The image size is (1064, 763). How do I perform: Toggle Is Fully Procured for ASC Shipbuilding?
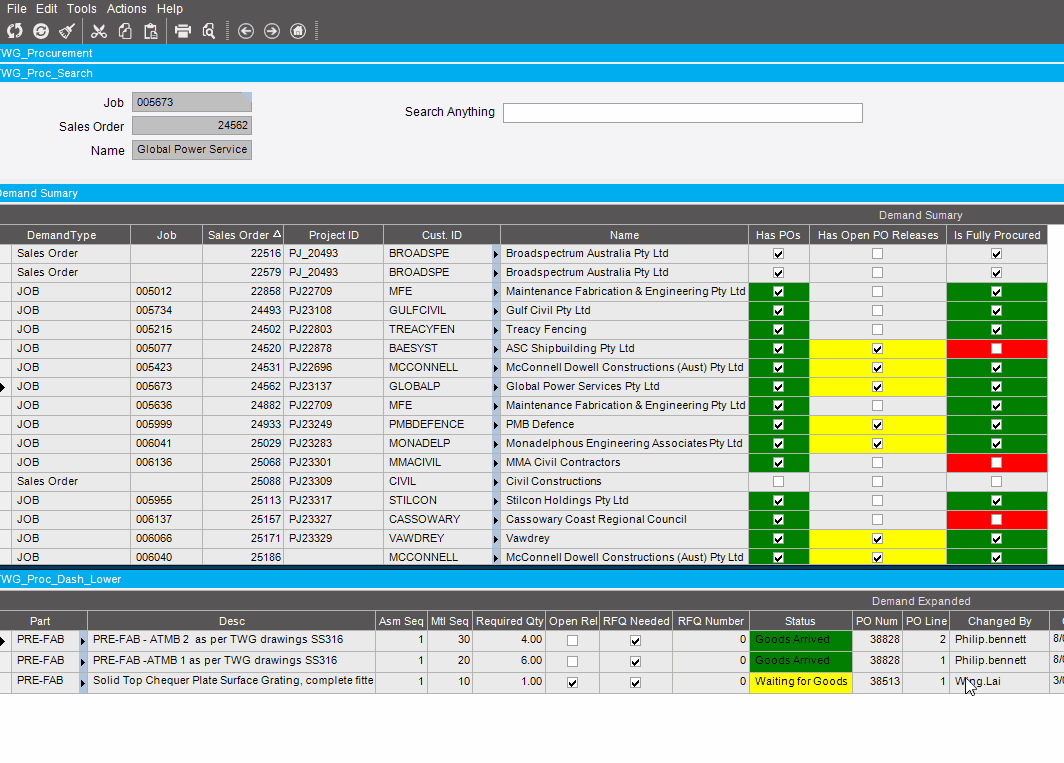pyautogui.click(x=996, y=349)
